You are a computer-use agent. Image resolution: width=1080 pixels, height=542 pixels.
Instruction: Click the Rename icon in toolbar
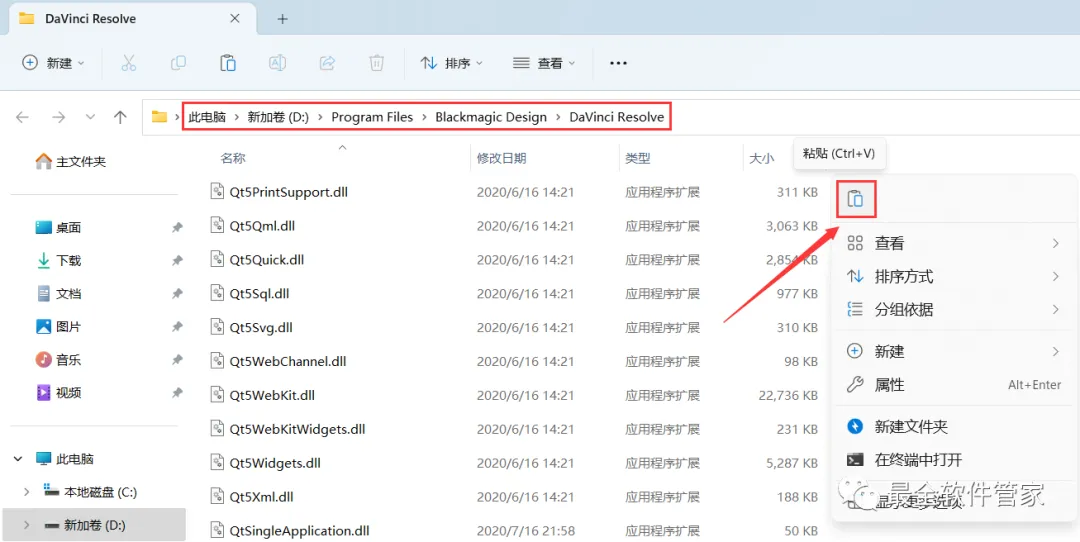278,63
